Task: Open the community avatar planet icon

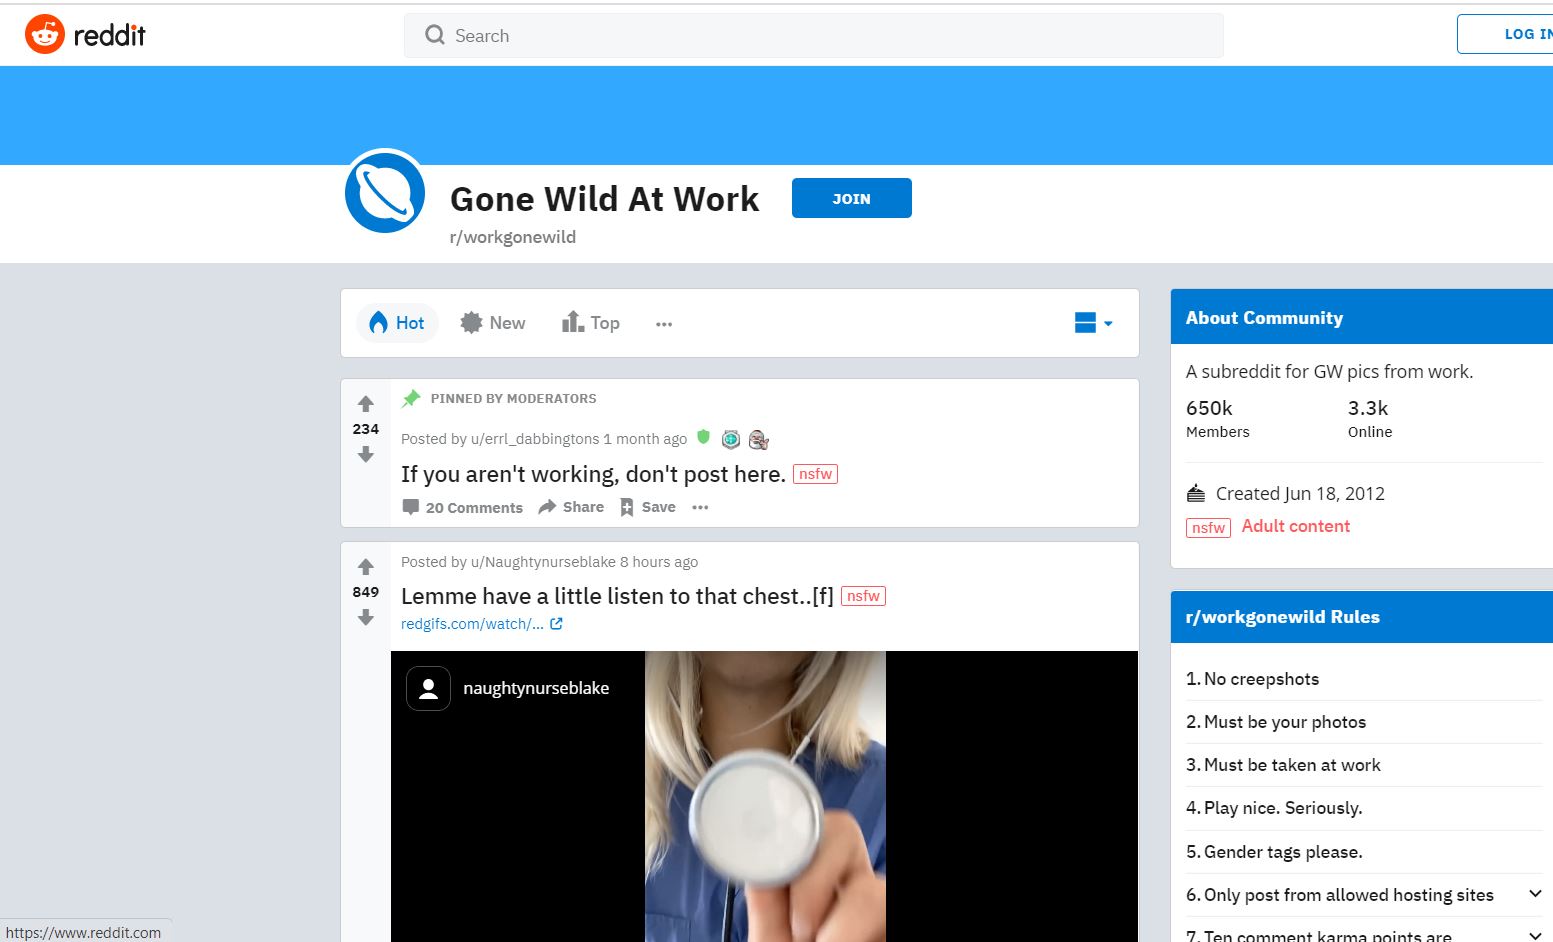Action: click(385, 193)
